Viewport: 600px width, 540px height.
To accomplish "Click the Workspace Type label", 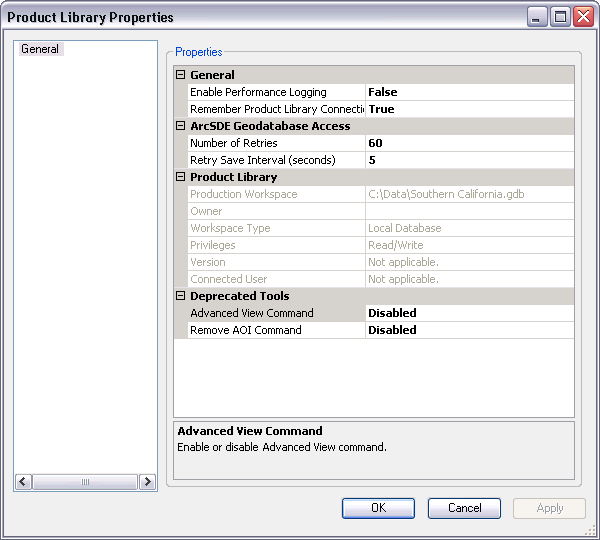I will pyautogui.click(x=230, y=228).
